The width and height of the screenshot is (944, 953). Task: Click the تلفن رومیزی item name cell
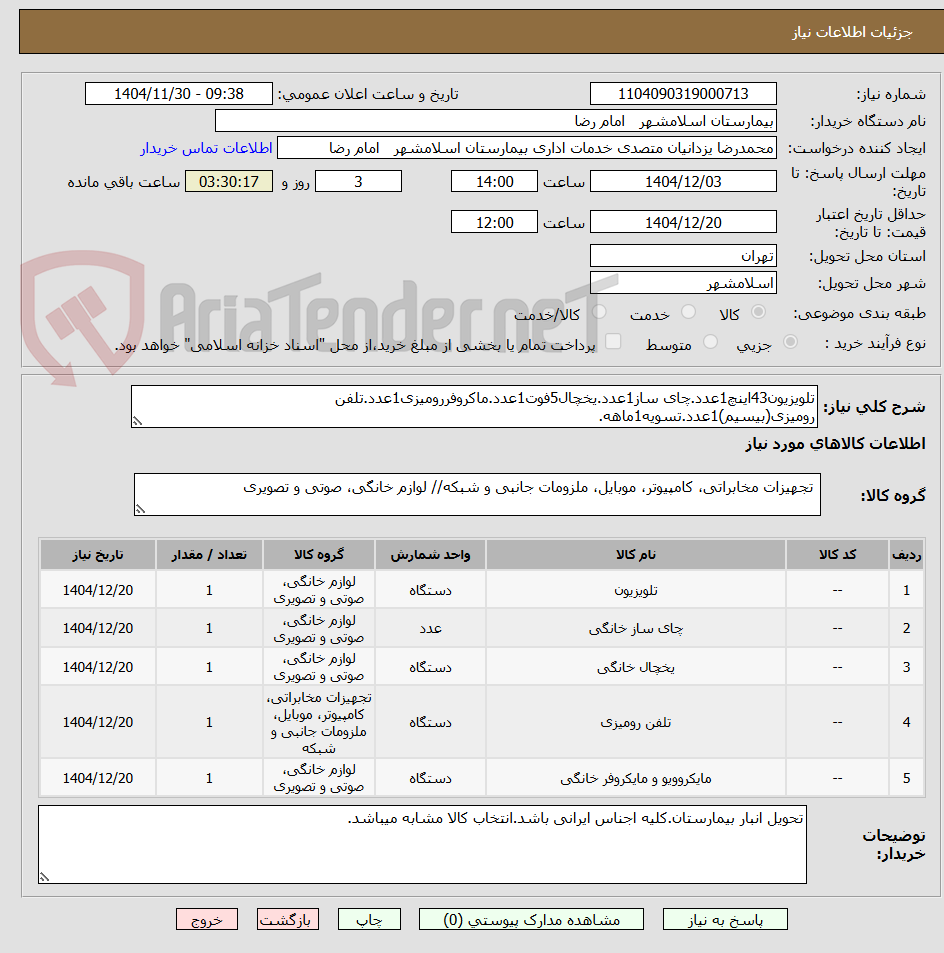point(636,722)
